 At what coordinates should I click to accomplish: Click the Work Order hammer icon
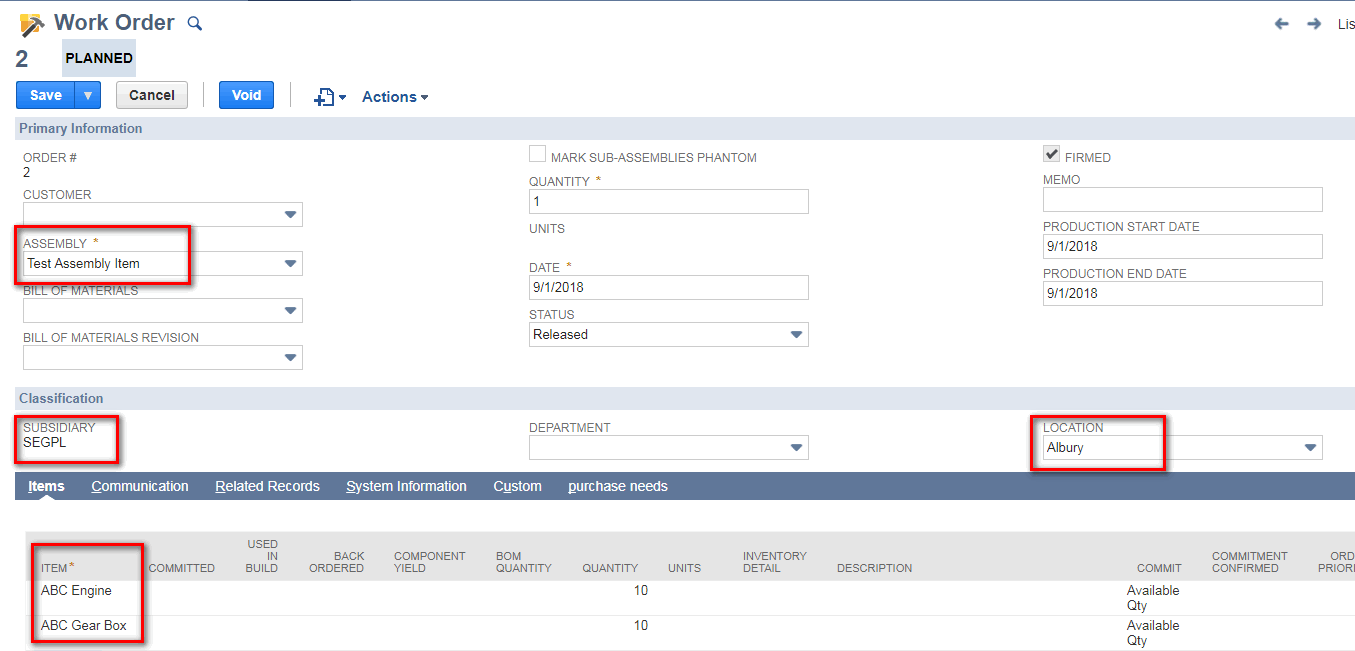29,23
